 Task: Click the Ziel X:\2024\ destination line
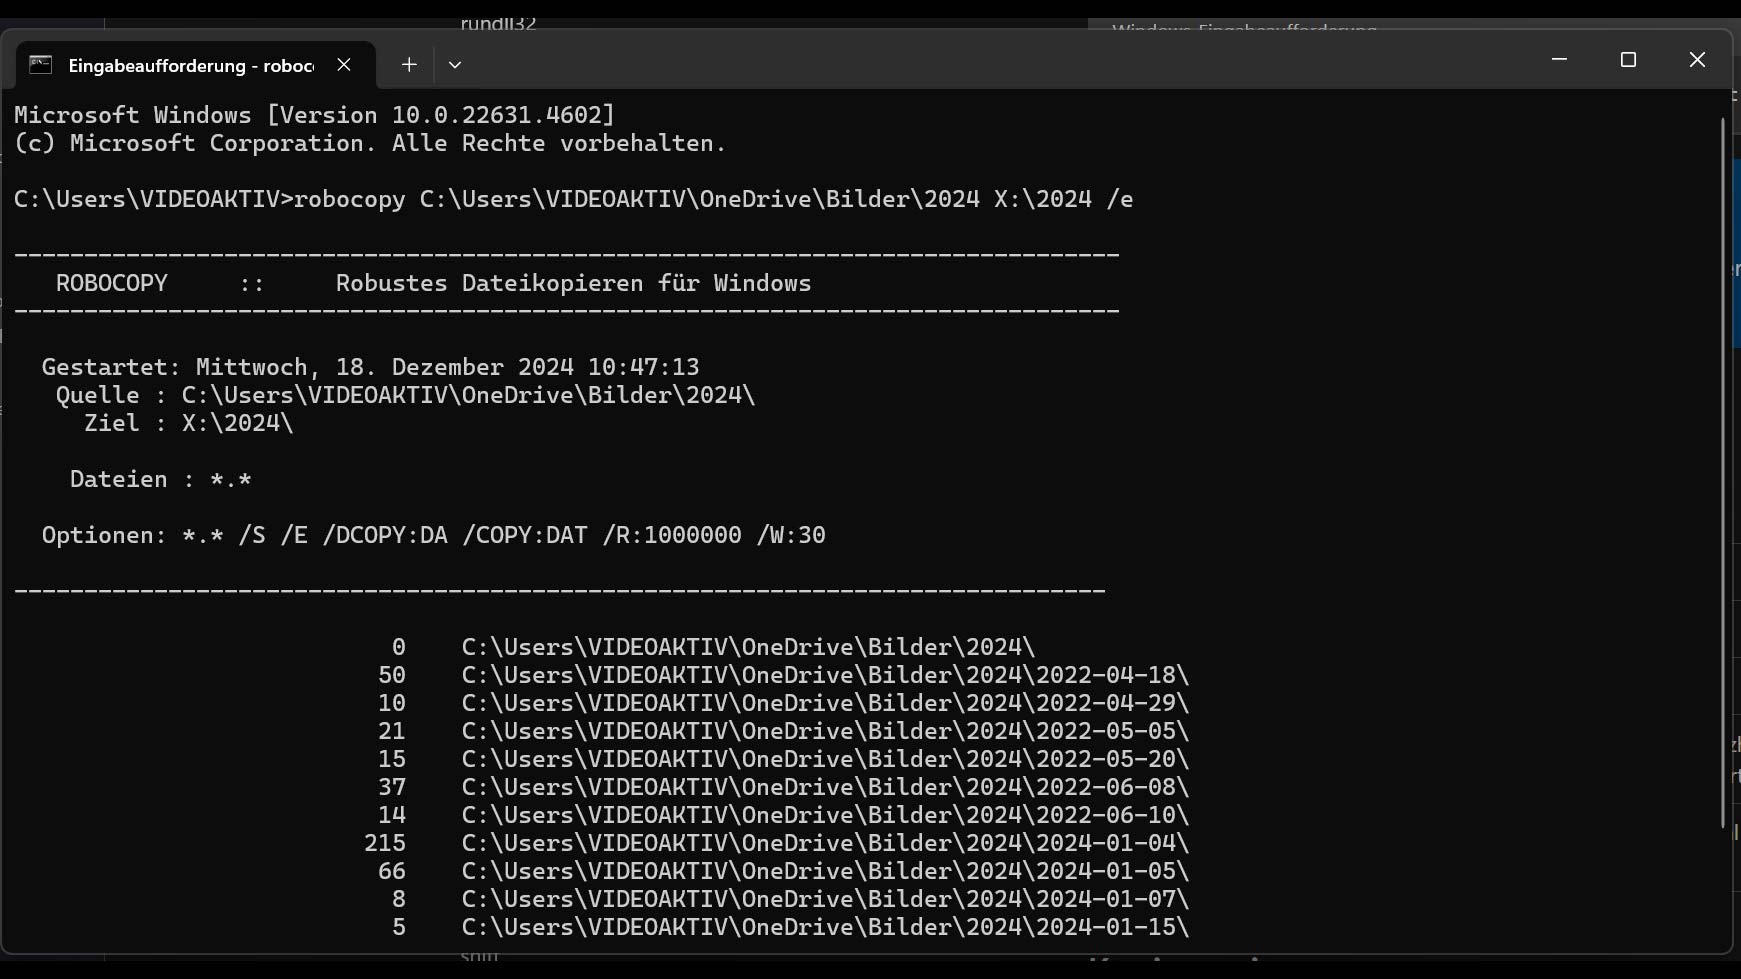pyautogui.click(x=188, y=423)
